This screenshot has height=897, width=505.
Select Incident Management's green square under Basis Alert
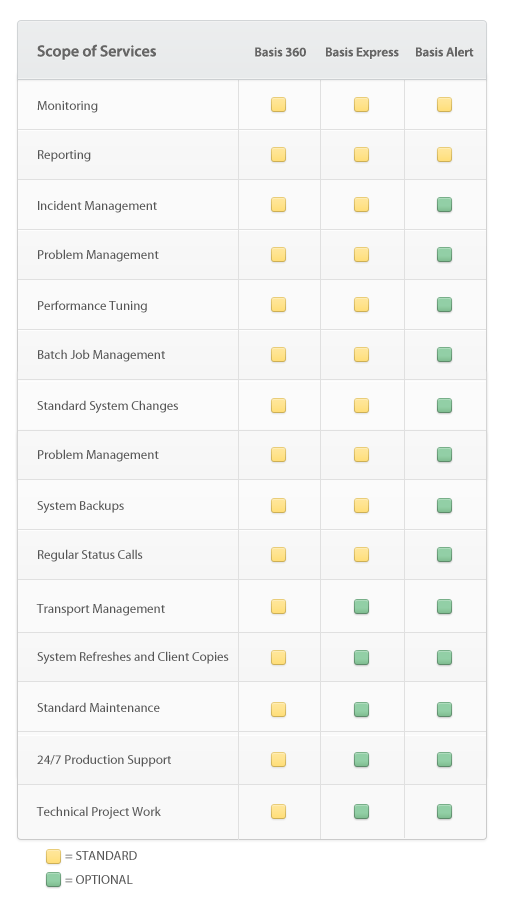444,204
